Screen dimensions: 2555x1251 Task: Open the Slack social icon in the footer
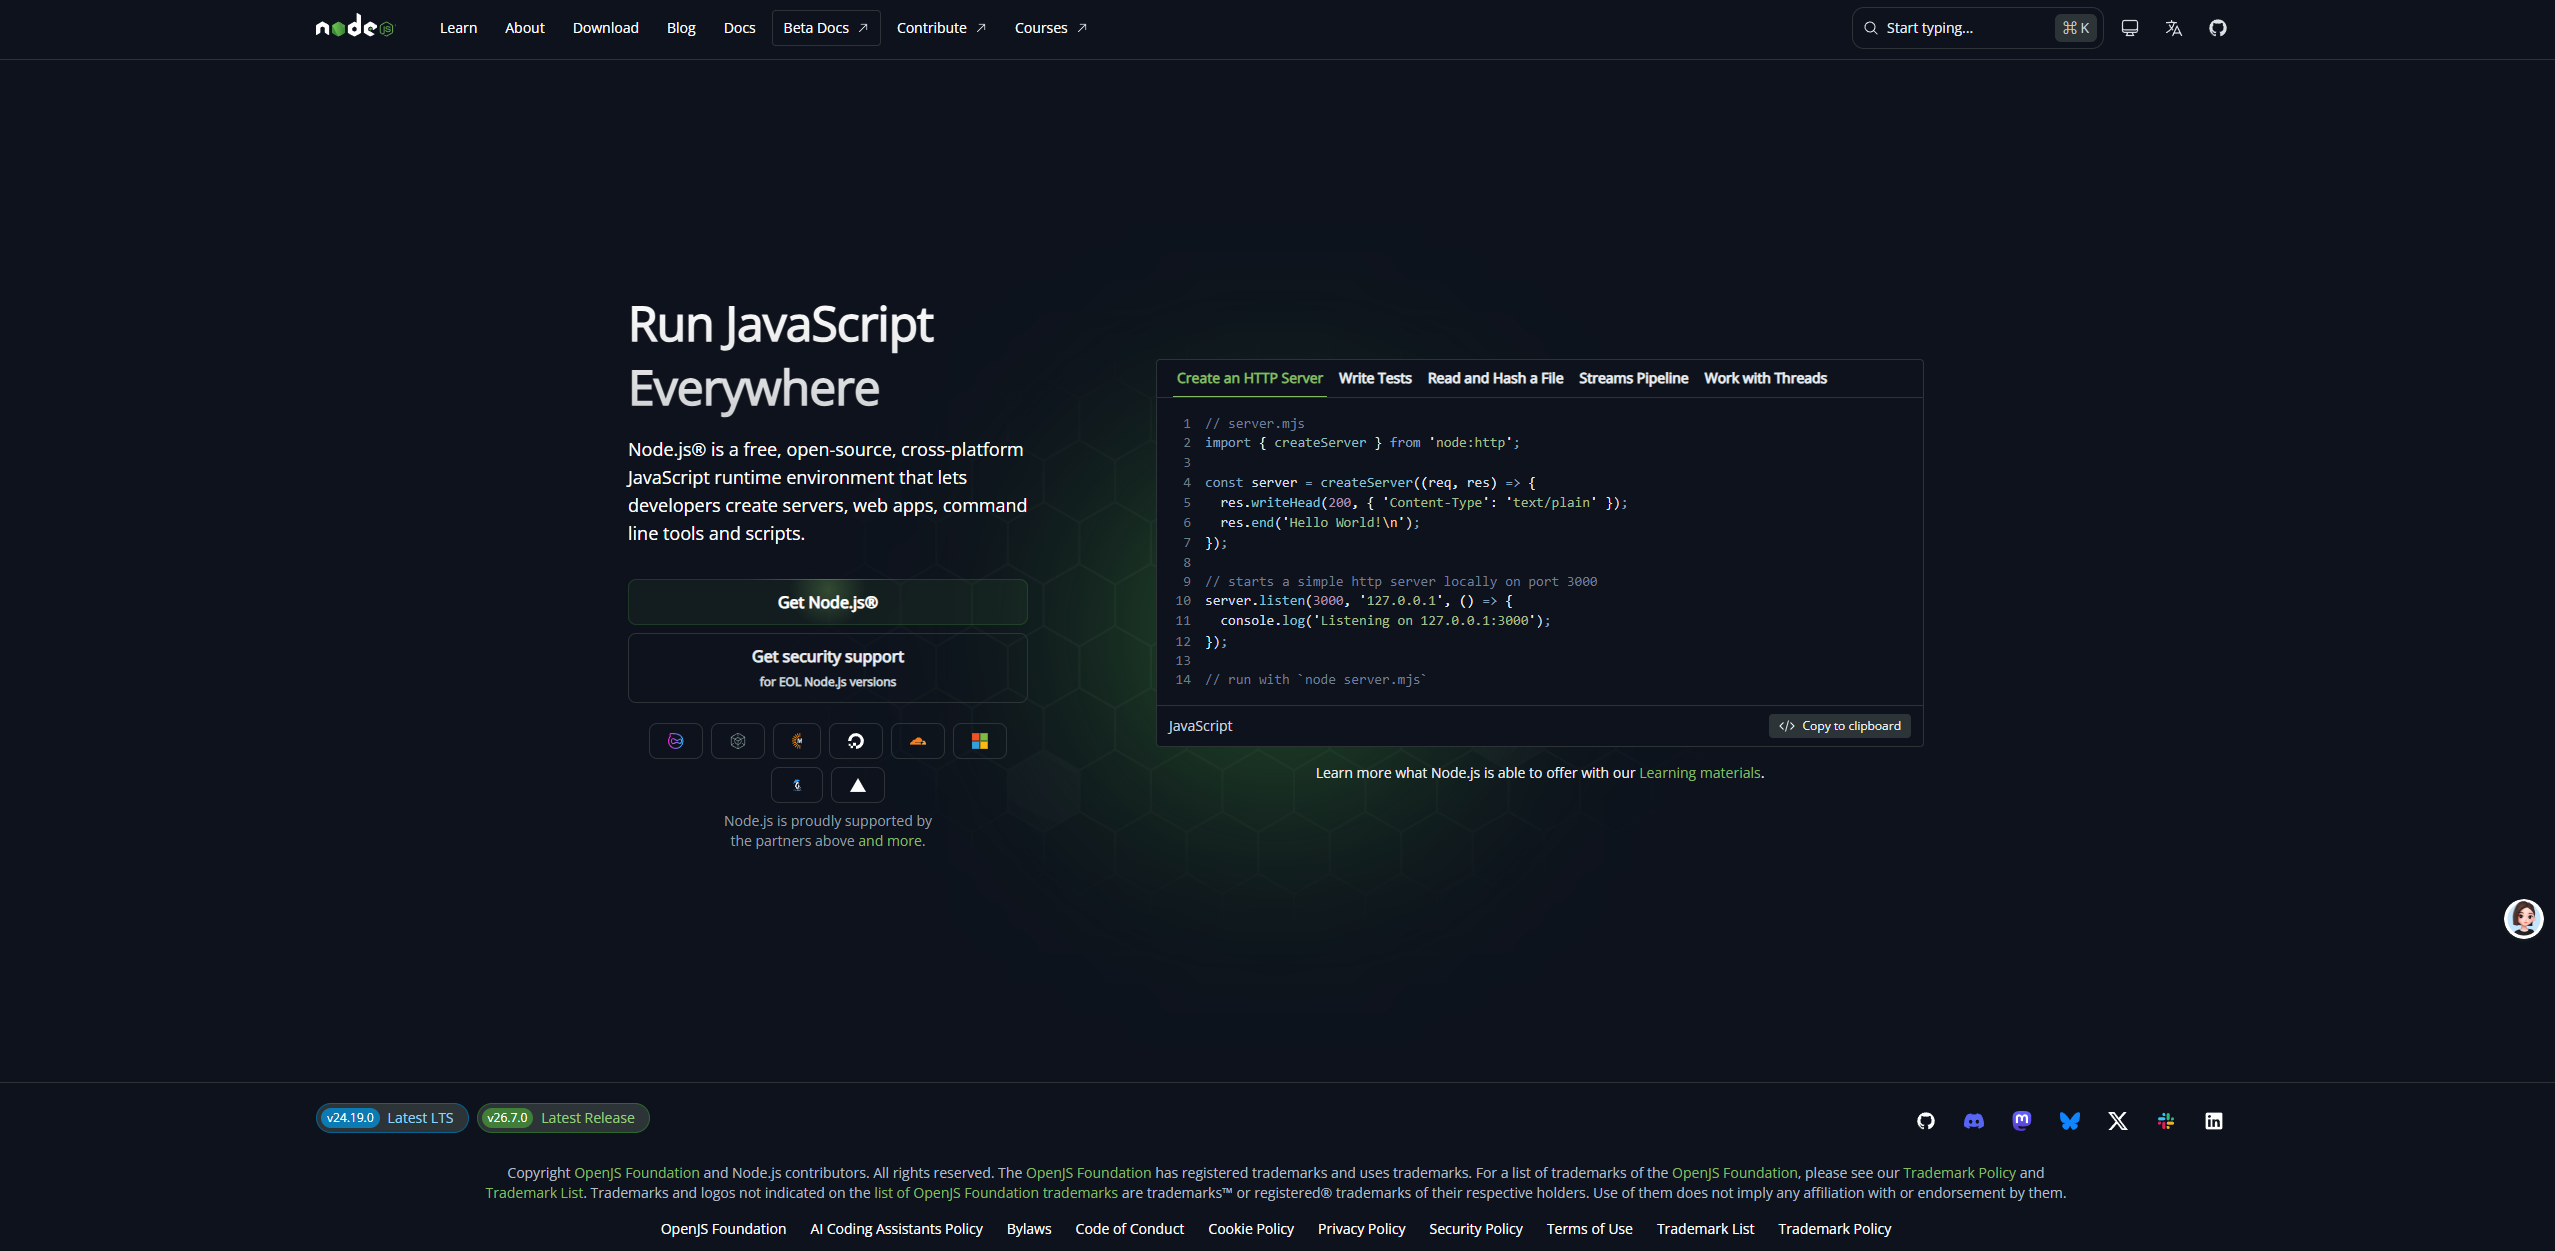2166,1121
